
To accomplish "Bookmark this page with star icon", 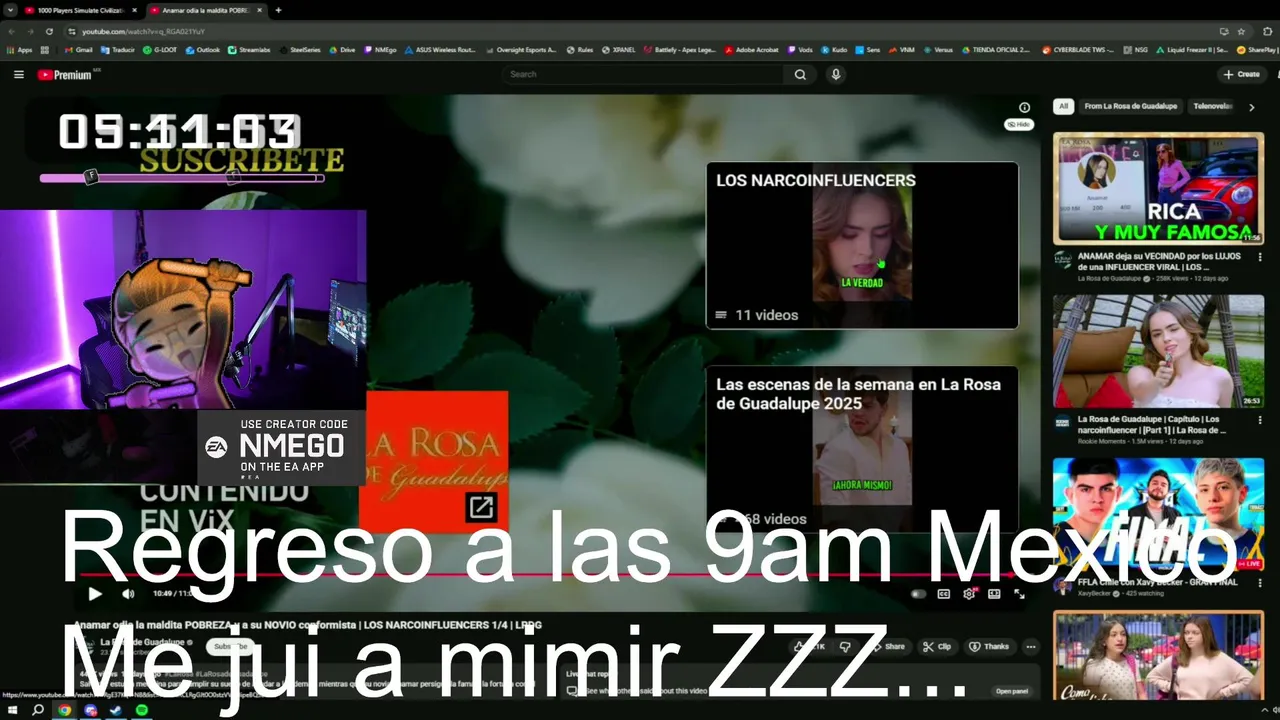I will (x=1241, y=31).
